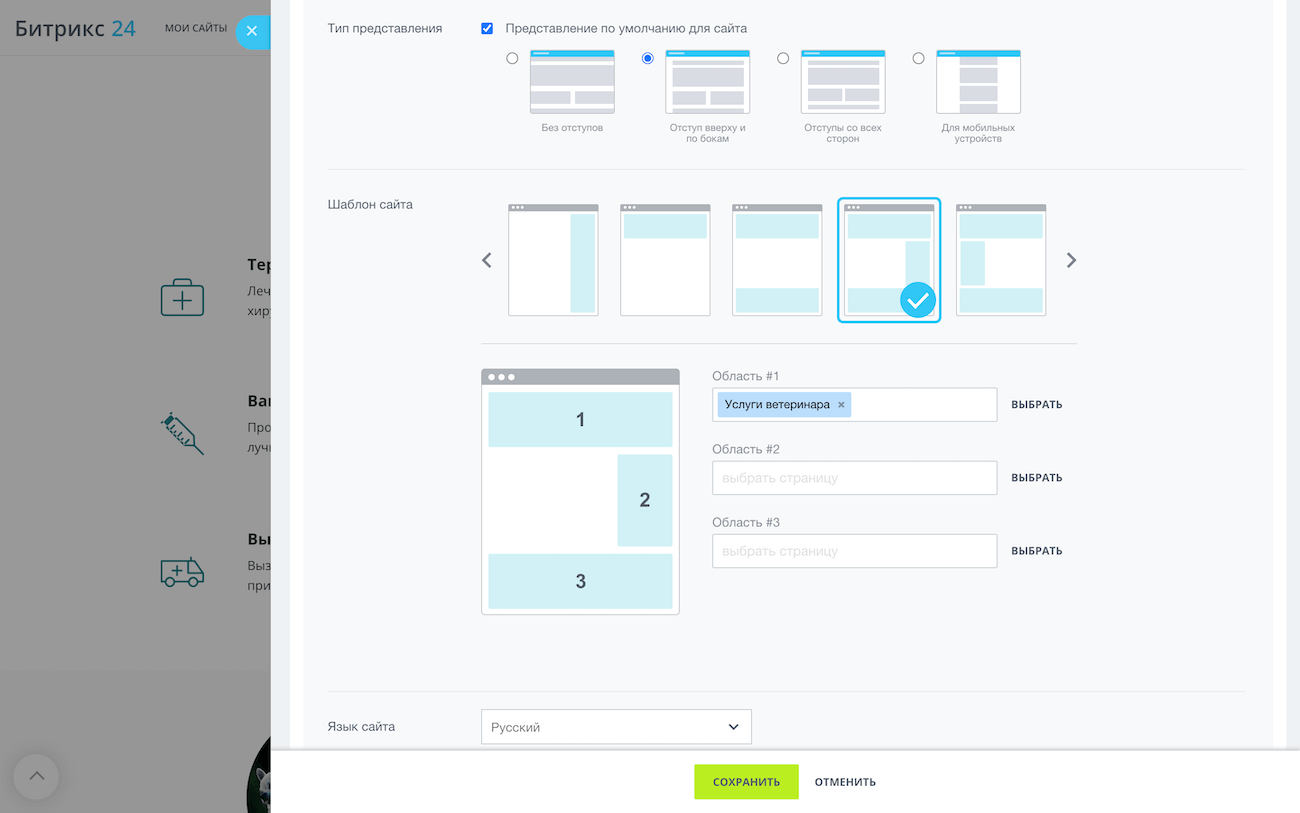
Task: Choose 'Для мобильных устройств' radio option
Action: click(x=918, y=58)
